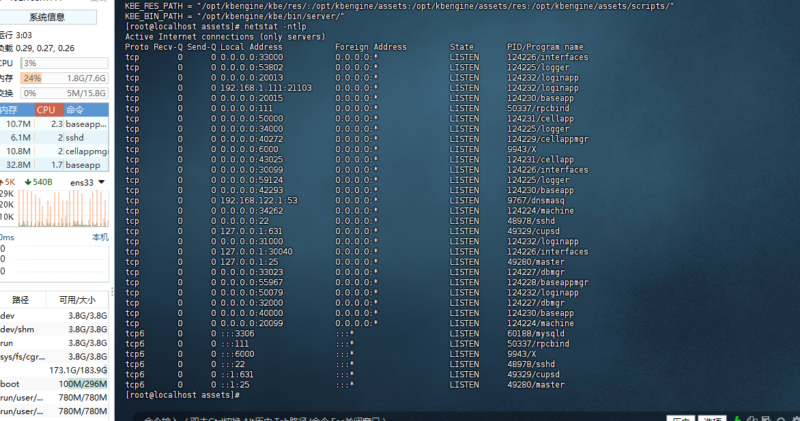Image resolution: width=800 pixels, height=421 pixels.
Task: Click the 路径 disk column header
Action: click(x=20, y=299)
